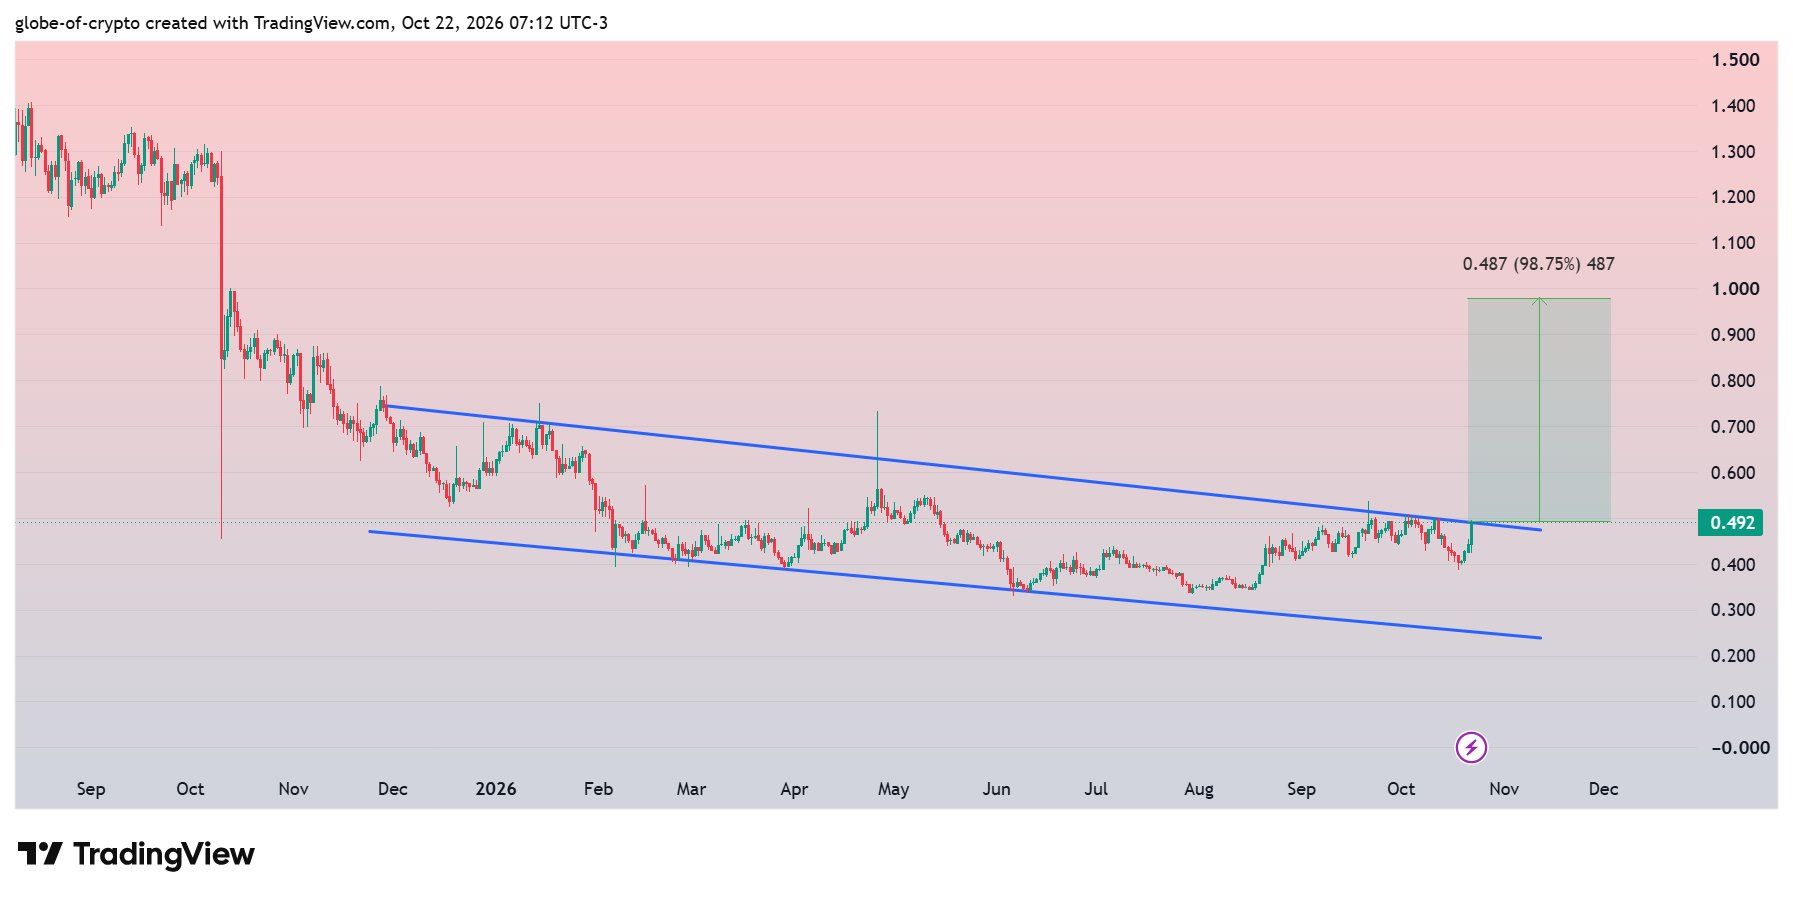Click the "Jul" time axis label

coord(1096,789)
